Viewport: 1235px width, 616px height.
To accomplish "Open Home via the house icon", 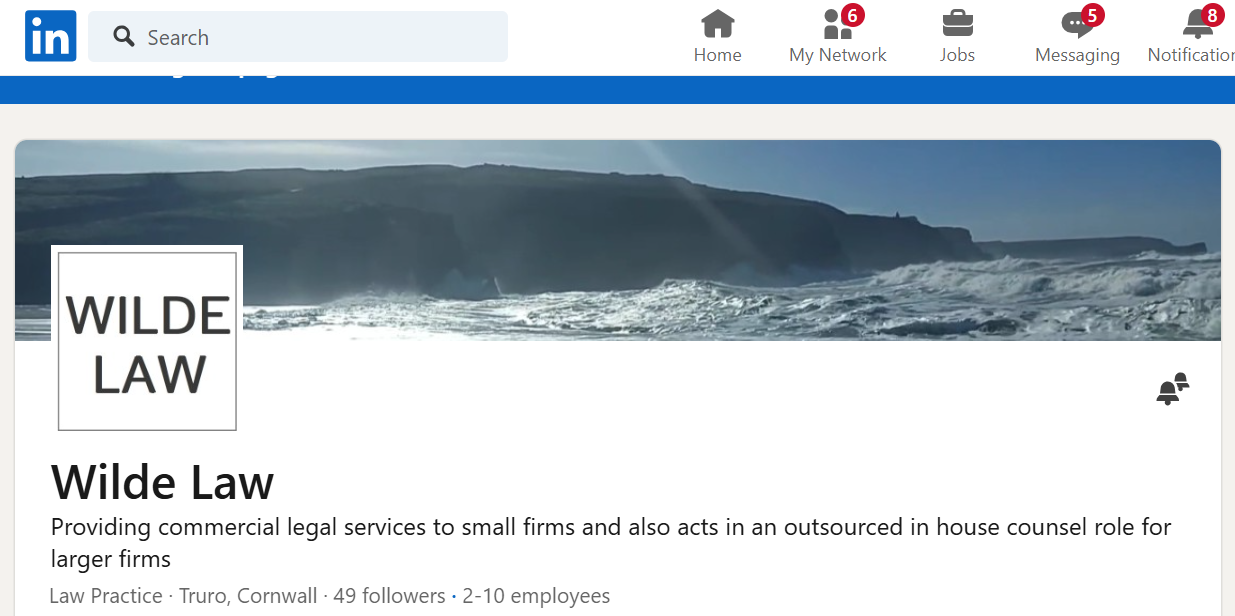I will pos(718,23).
